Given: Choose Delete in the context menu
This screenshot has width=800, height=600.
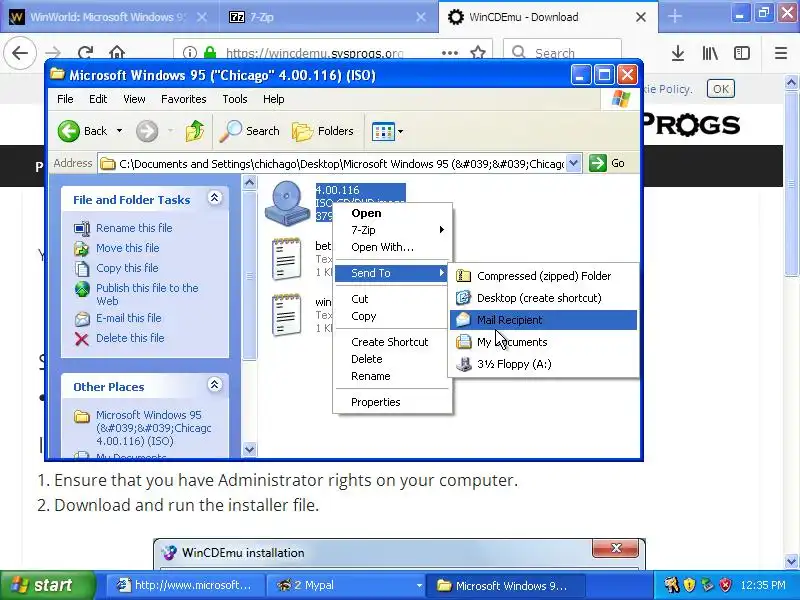Looking at the screenshot, I should pyautogui.click(x=392, y=359).
